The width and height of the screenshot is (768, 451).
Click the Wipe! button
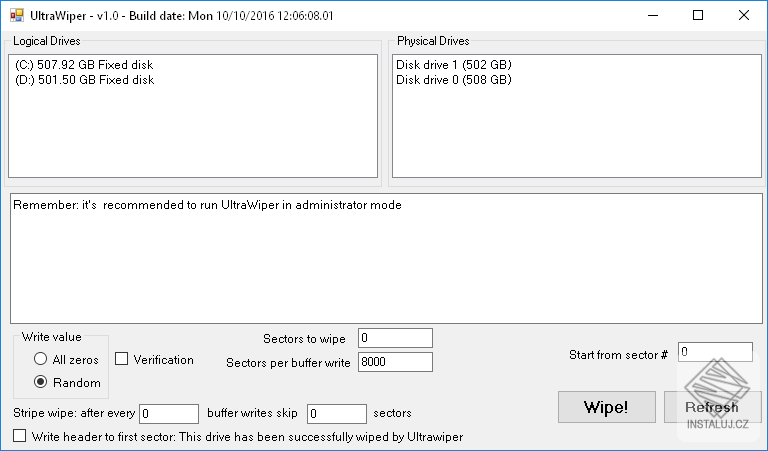[606, 407]
